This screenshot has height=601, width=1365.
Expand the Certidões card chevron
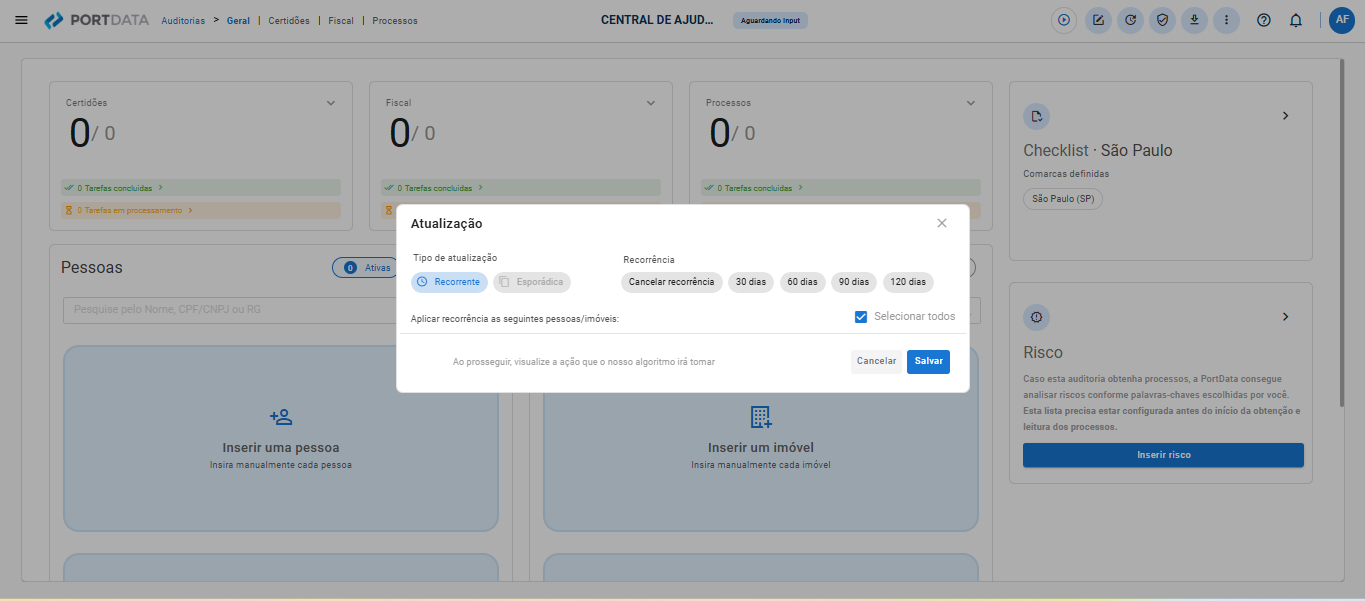[x=331, y=103]
